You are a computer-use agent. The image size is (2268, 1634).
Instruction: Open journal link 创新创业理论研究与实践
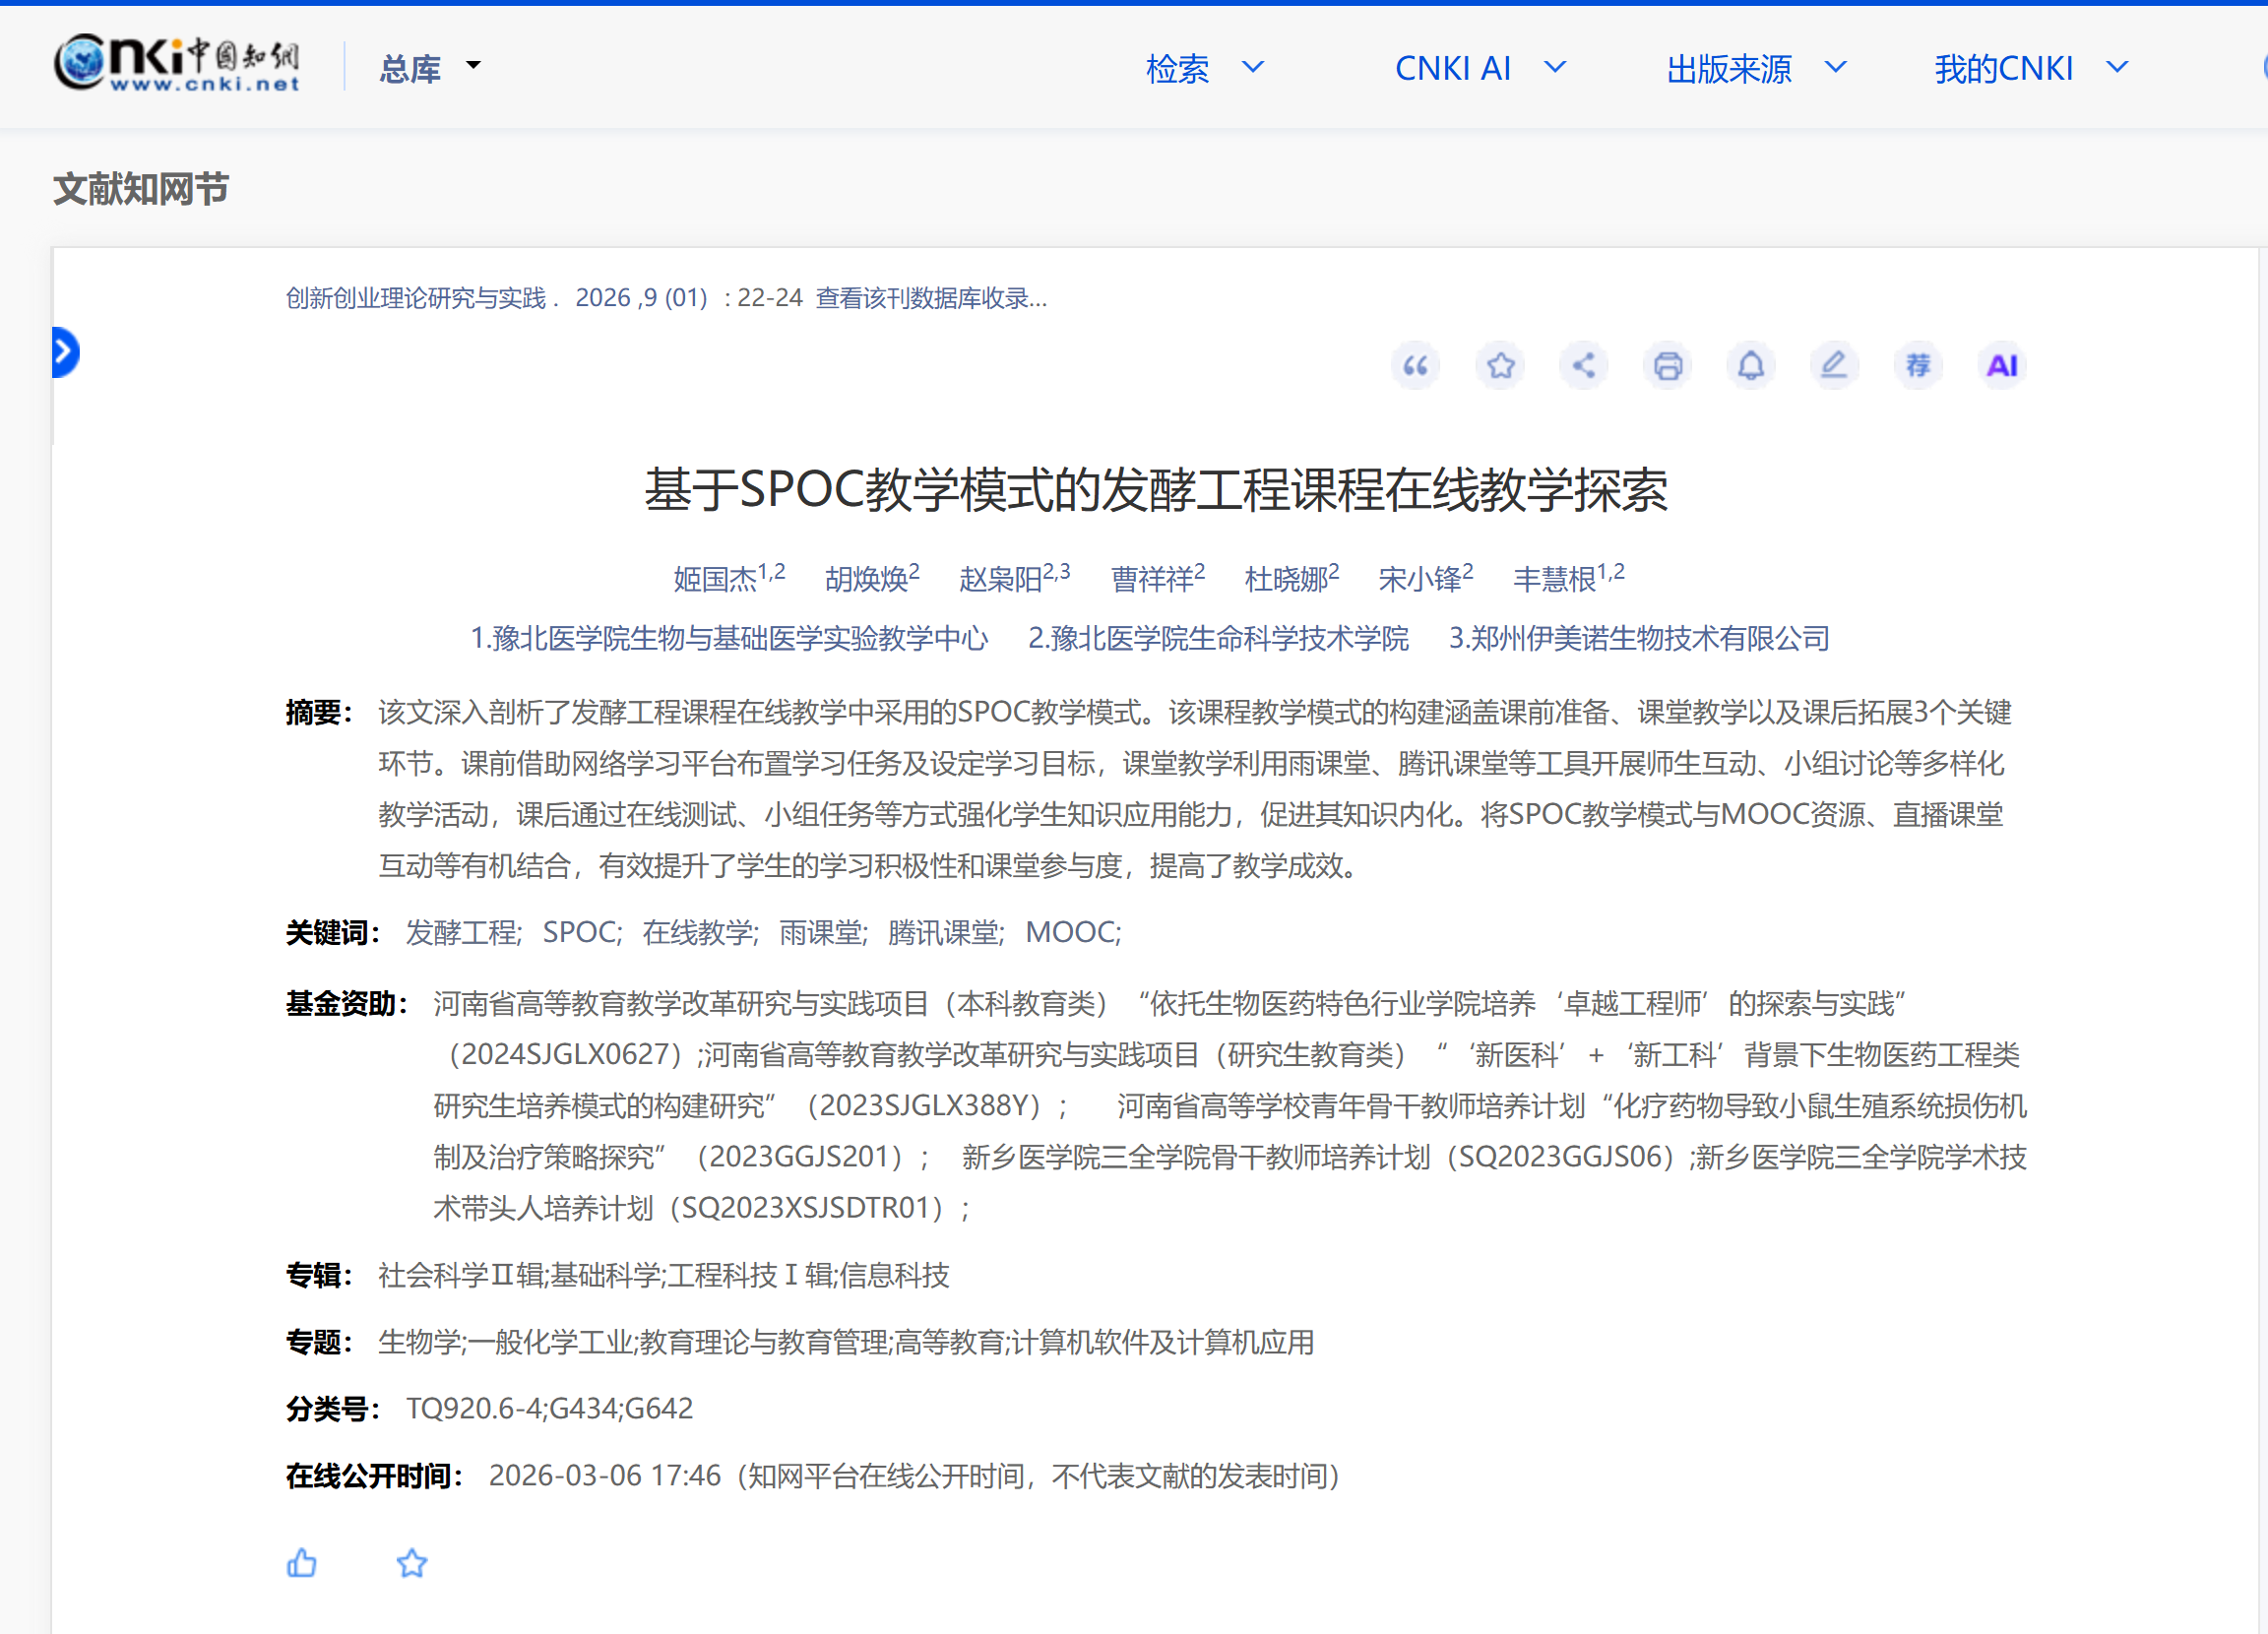(x=416, y=298)
